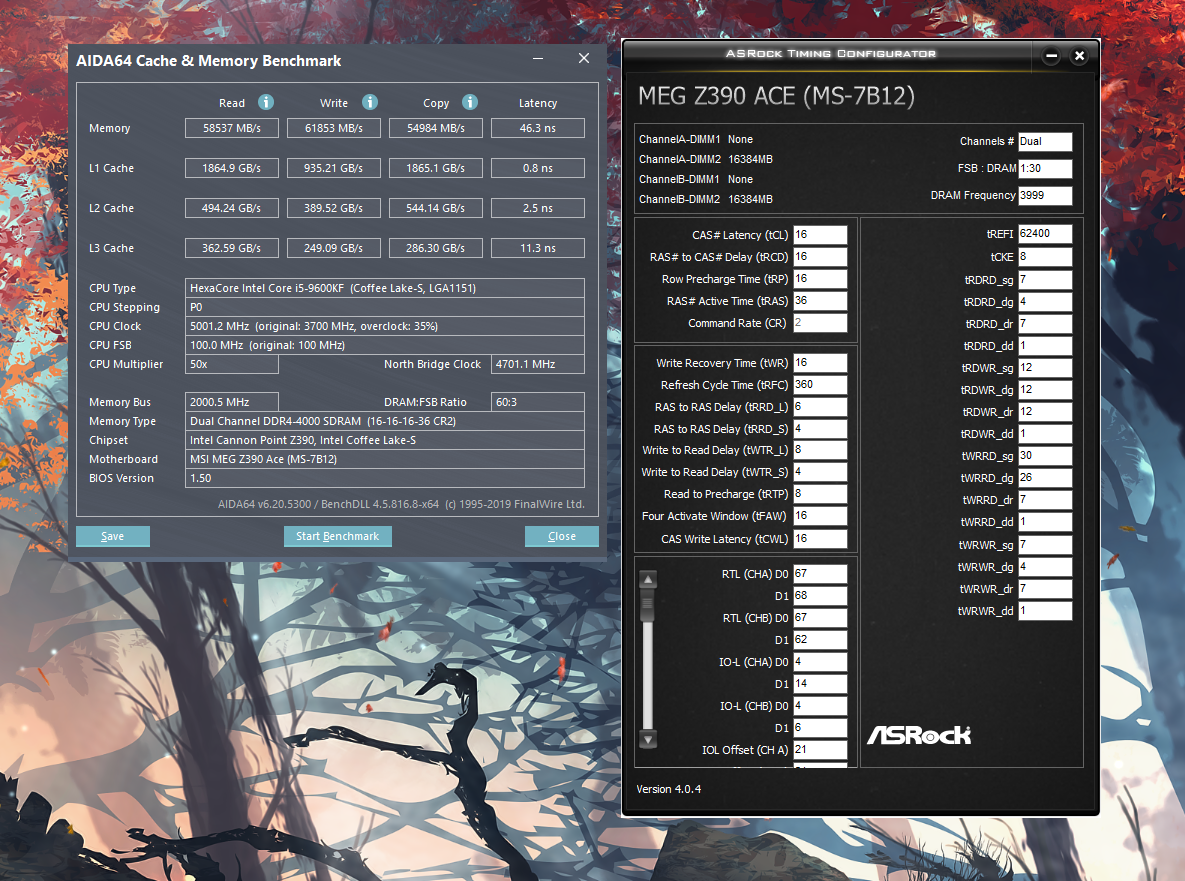
Task: Click the North Bridge Clock value 4701.1 MHz
Action: pos(537,364)
